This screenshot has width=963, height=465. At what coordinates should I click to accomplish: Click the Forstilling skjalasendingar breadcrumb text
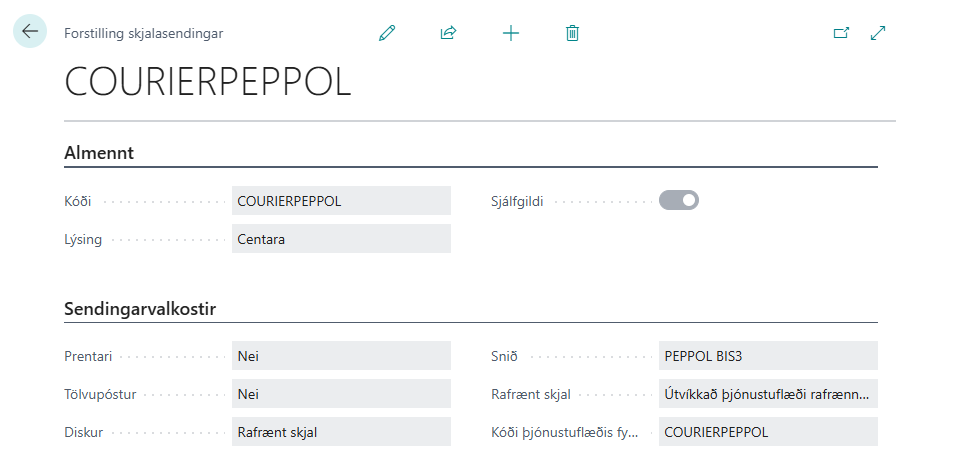coord(144,33)
